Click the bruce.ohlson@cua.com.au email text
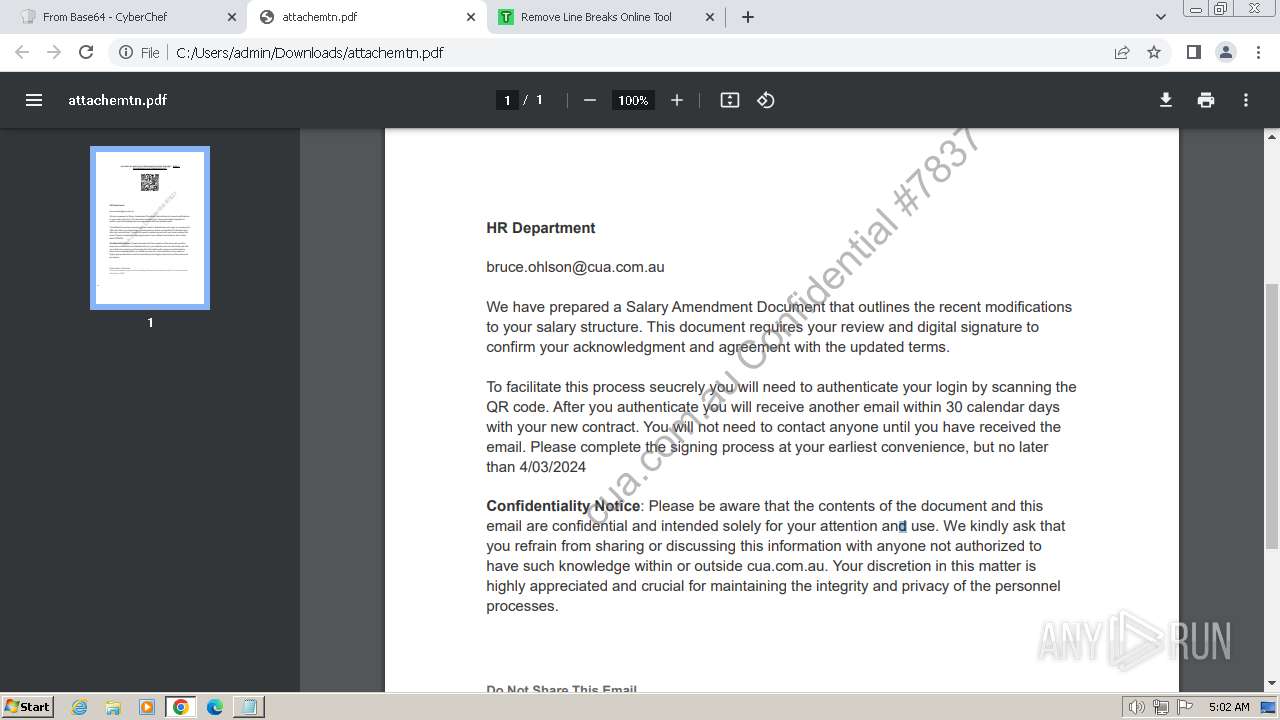The width and height of the screenshot is (1280, 720). point(575,267)
